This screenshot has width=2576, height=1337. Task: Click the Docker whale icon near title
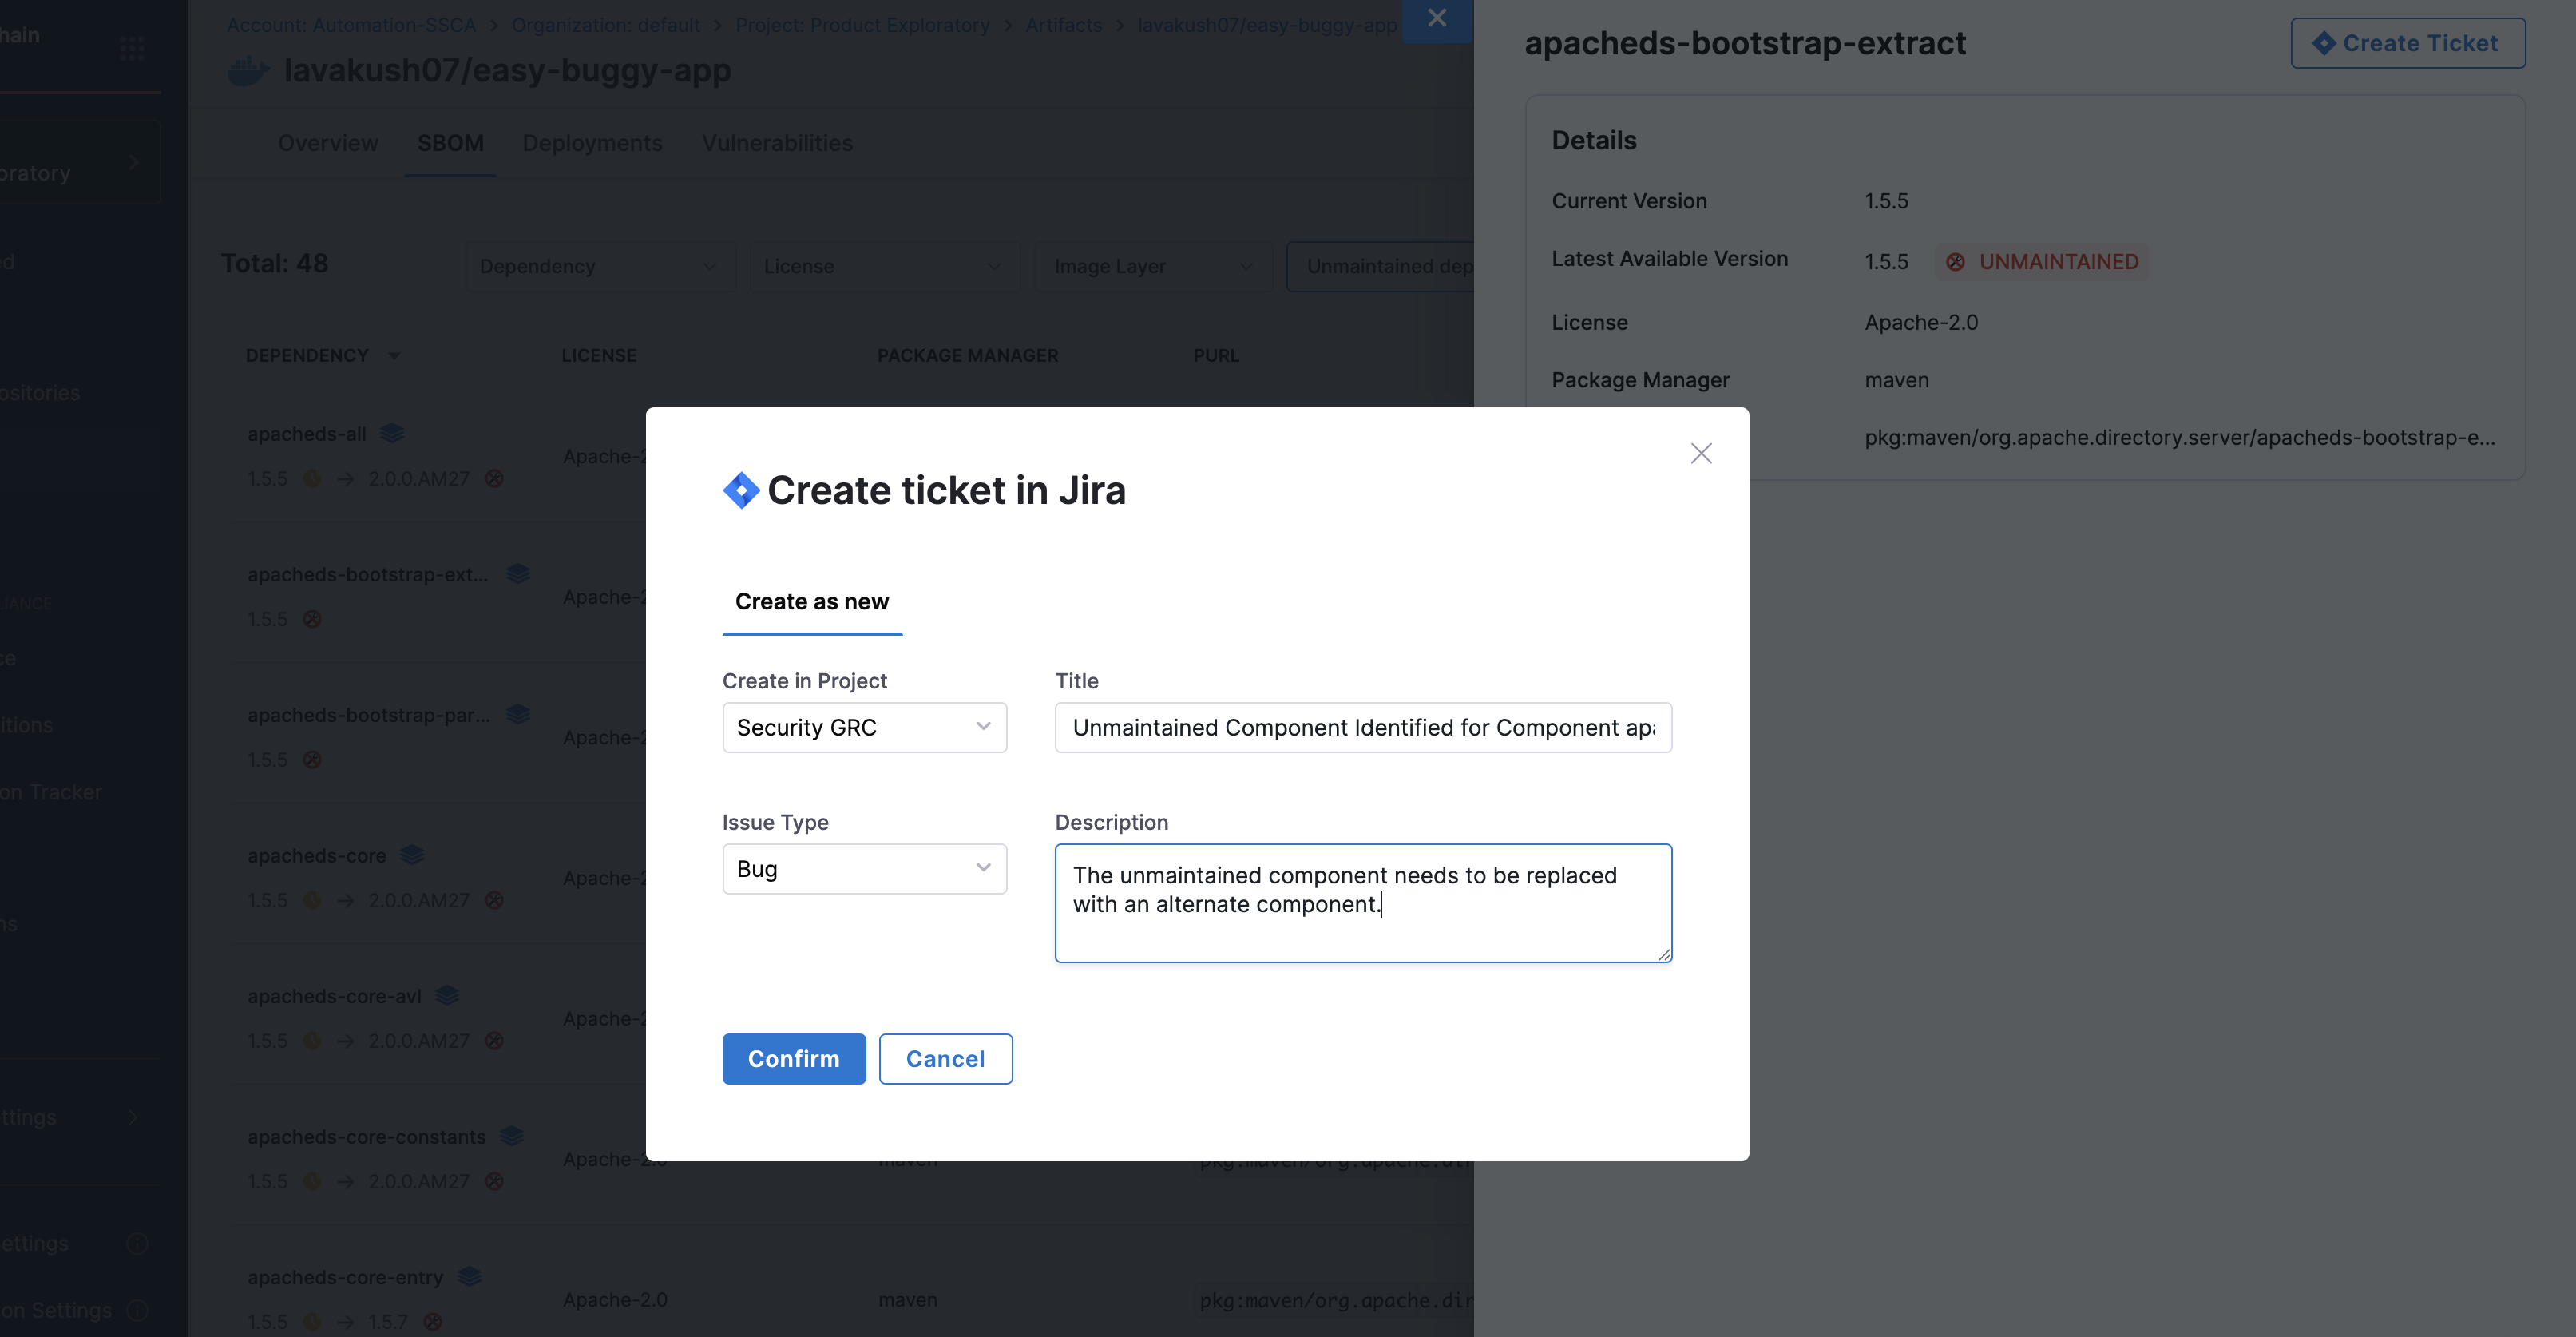tap(248, 71)
